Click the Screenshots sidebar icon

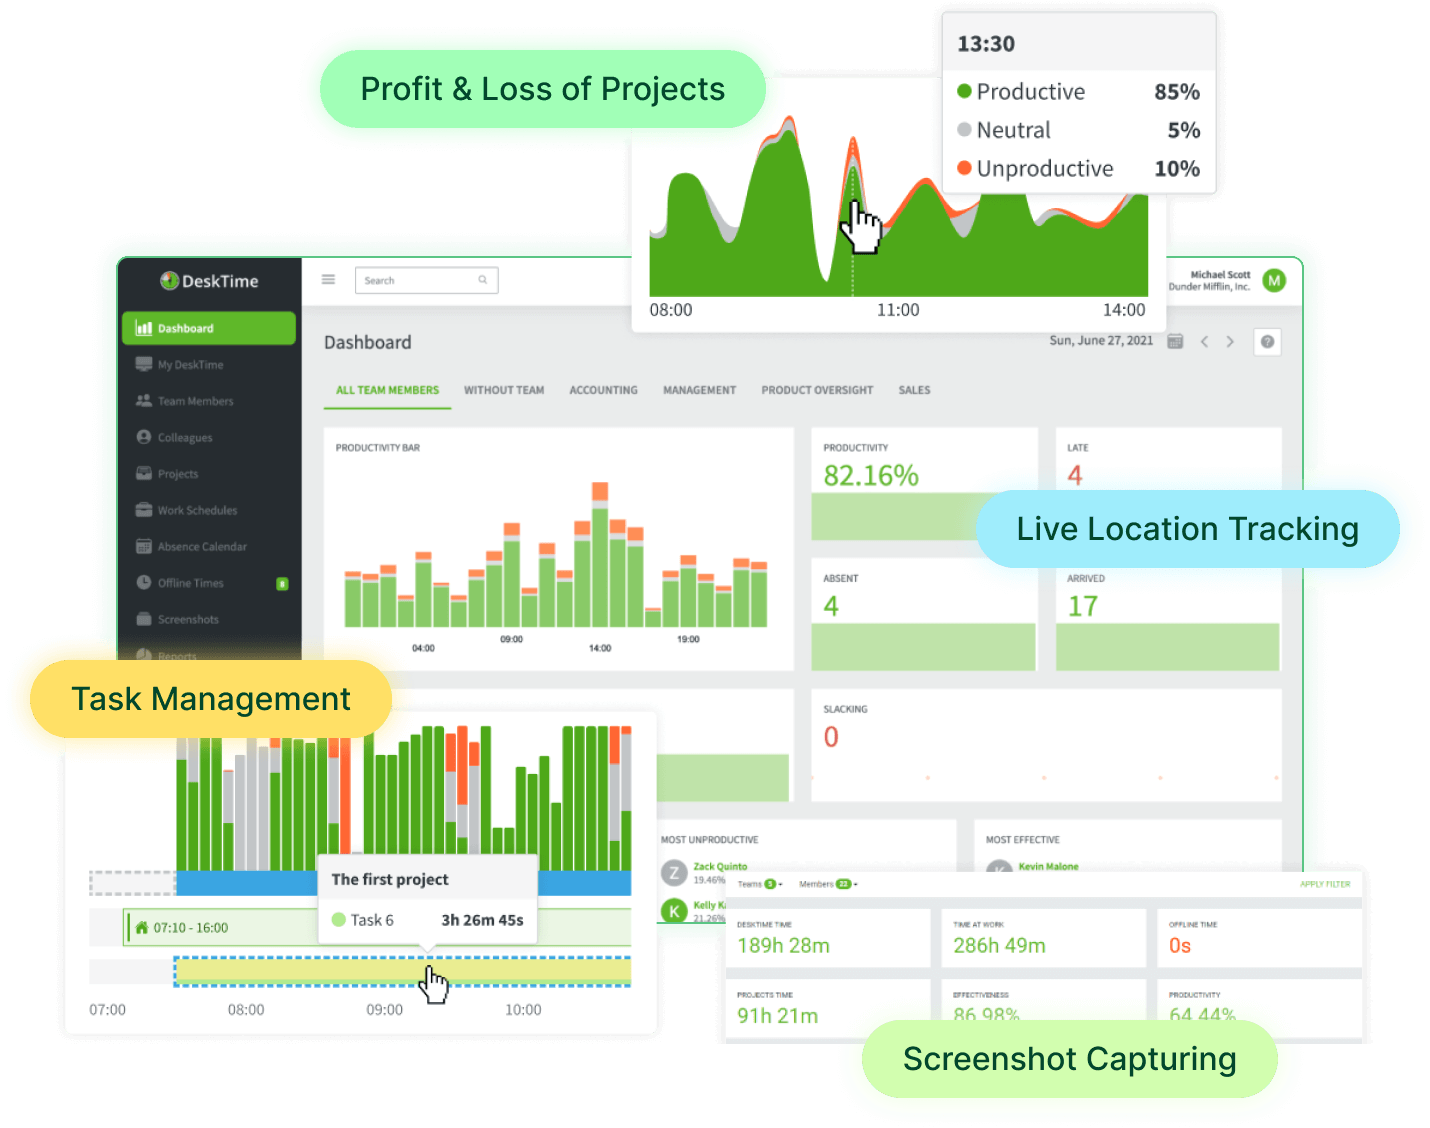point(144,619)
